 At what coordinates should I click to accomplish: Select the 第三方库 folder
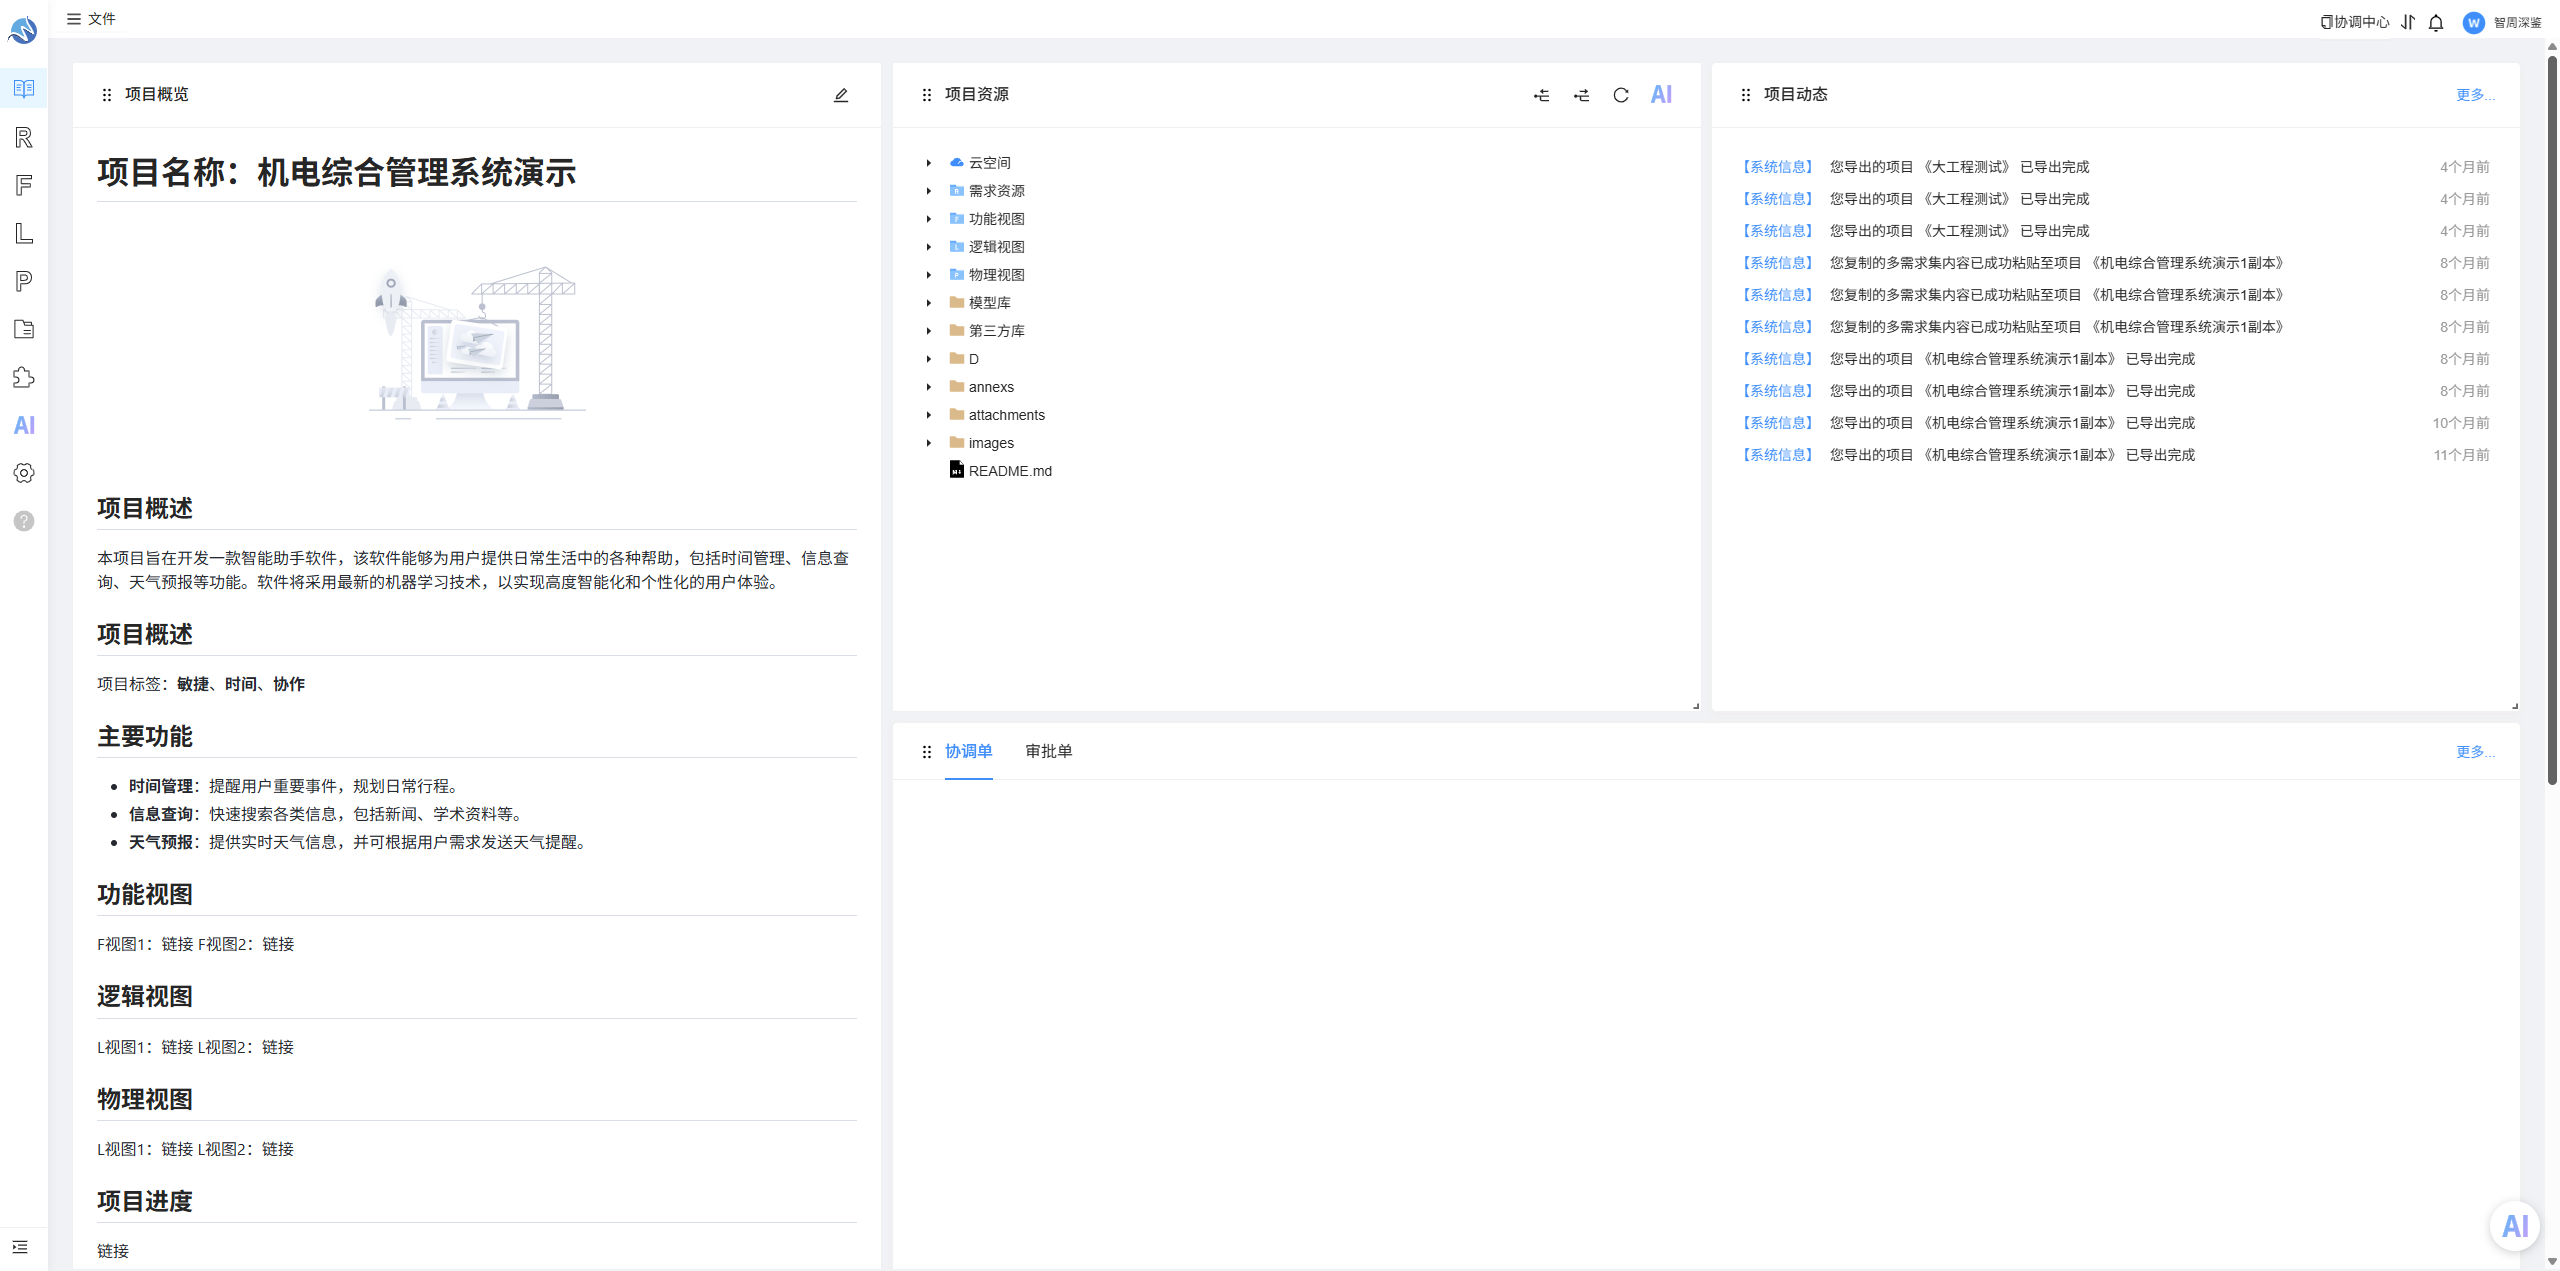[987, 331]
